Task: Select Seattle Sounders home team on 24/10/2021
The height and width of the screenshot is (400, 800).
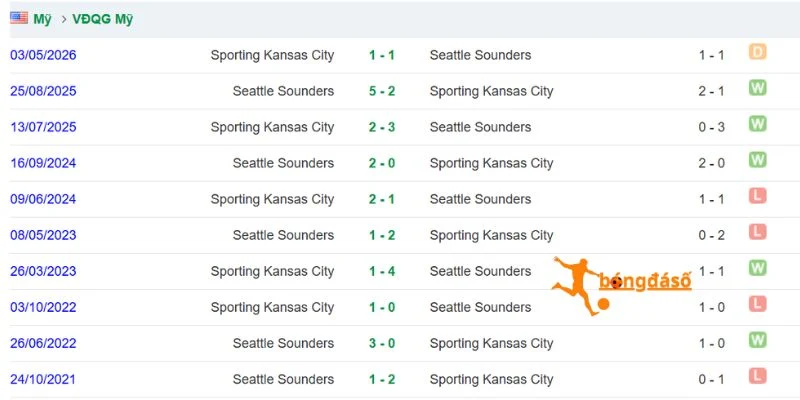Action: pos(284,380)
